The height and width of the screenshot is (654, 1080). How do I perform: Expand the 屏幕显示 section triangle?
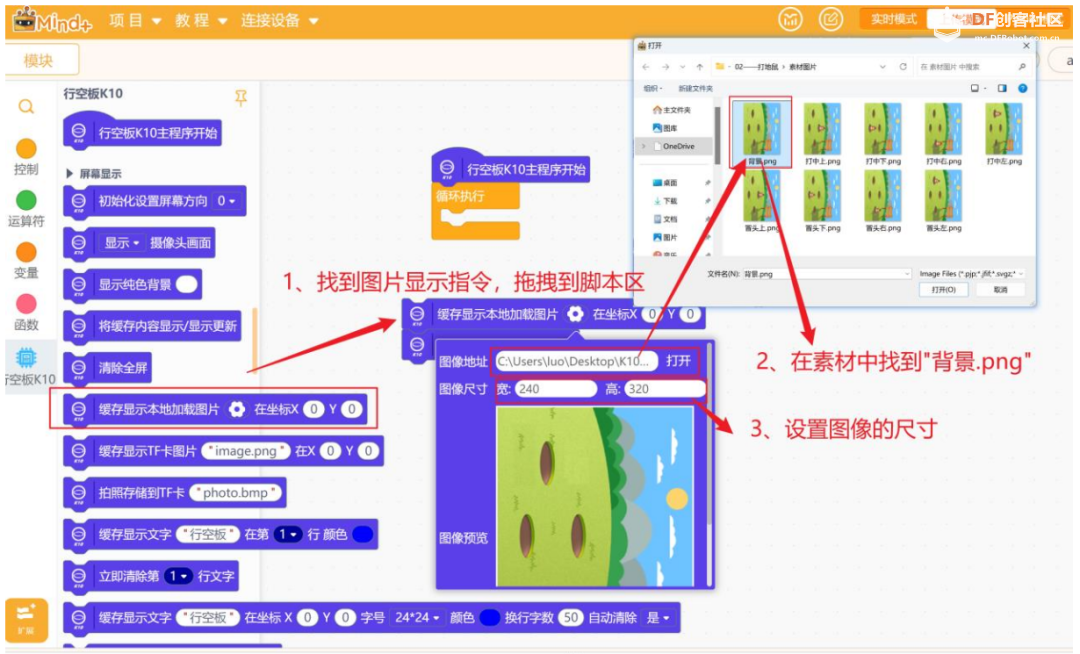(69, 173)
